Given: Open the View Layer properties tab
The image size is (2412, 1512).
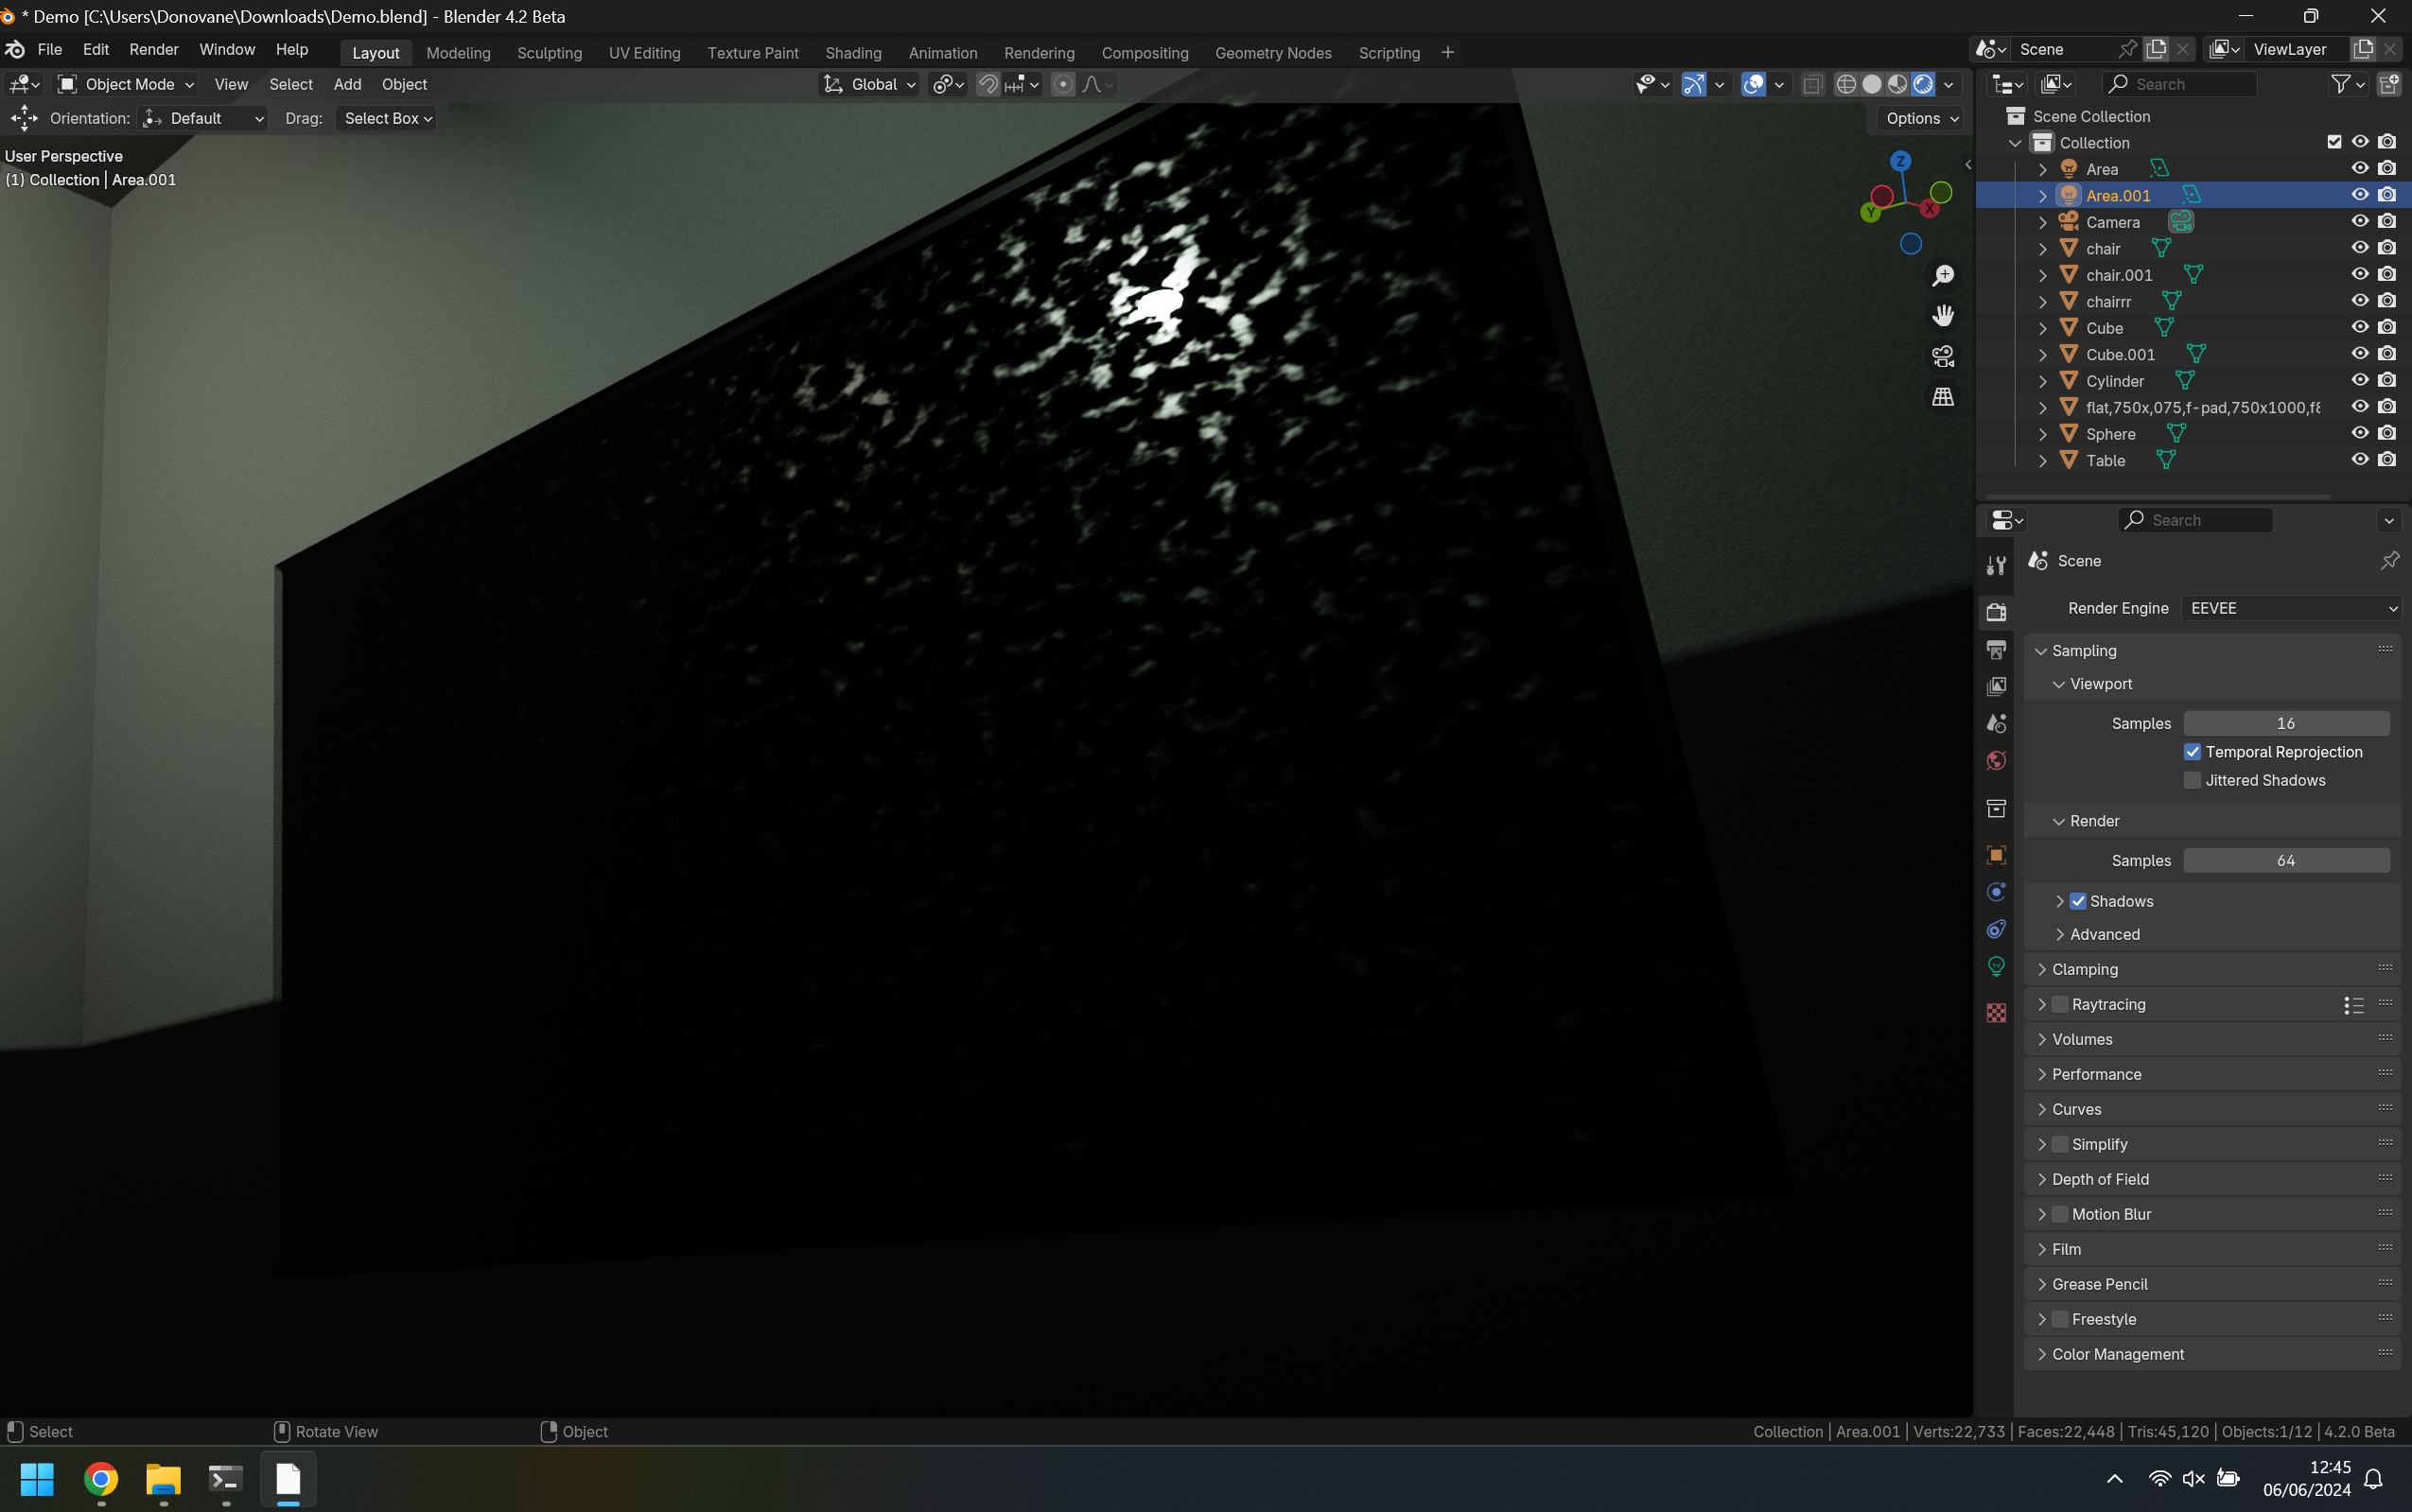Looking at the screenshot, I should pyautogui.click(x=1996, y=686).
